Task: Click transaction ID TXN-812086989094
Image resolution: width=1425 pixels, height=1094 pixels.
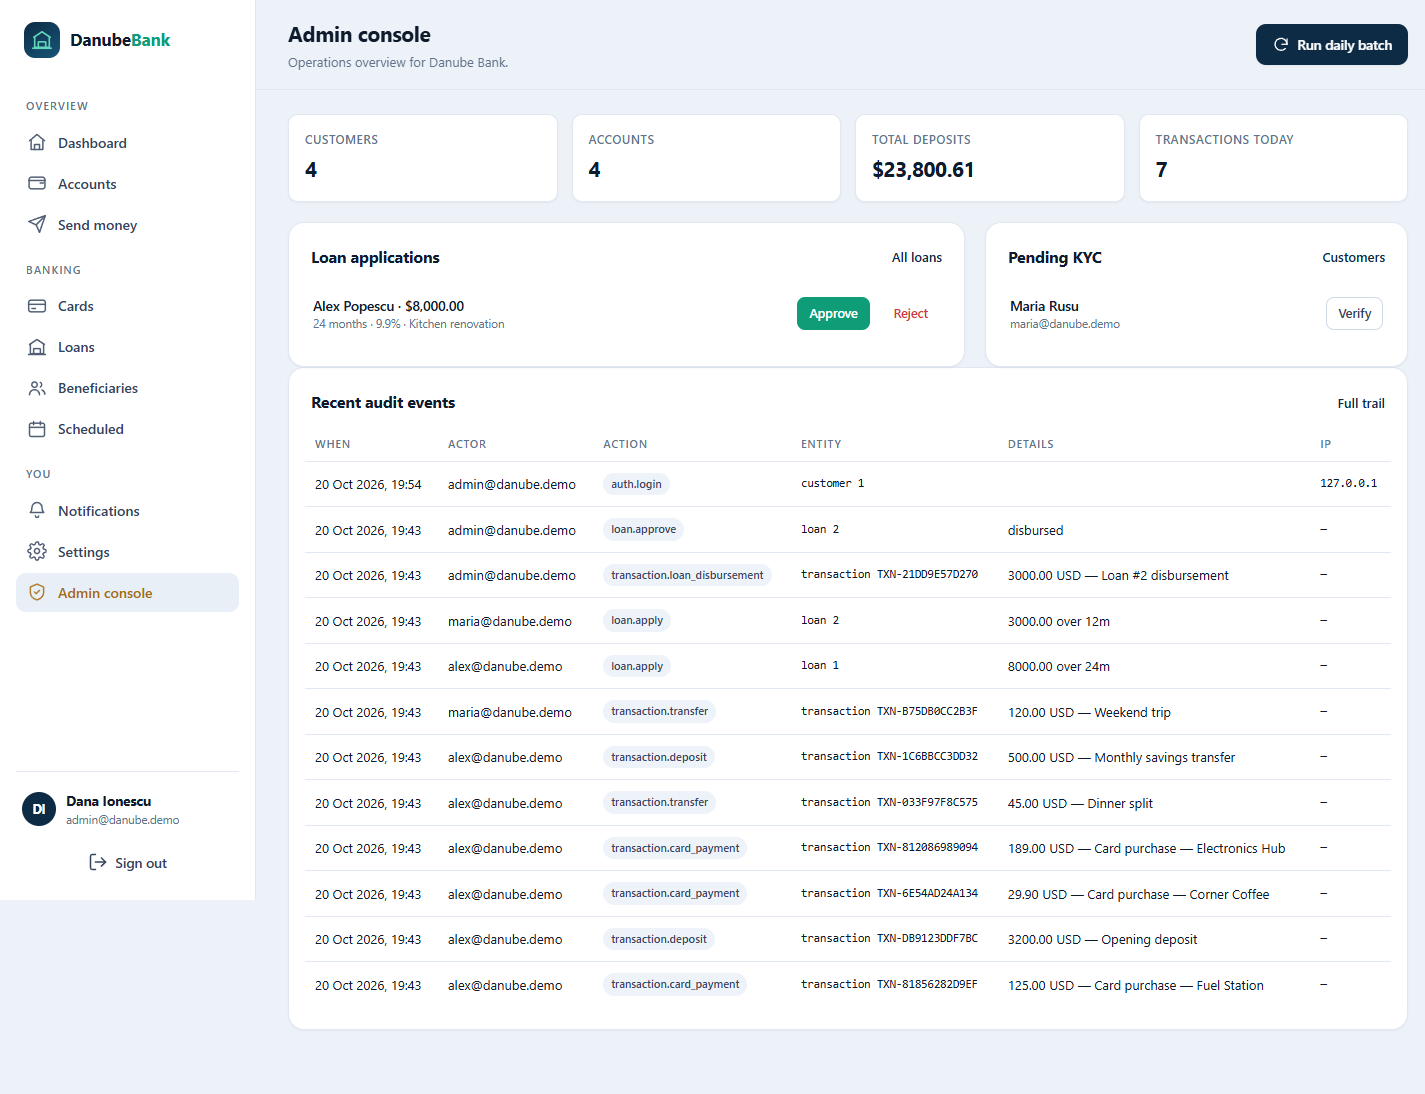Action: coord(927,847)
